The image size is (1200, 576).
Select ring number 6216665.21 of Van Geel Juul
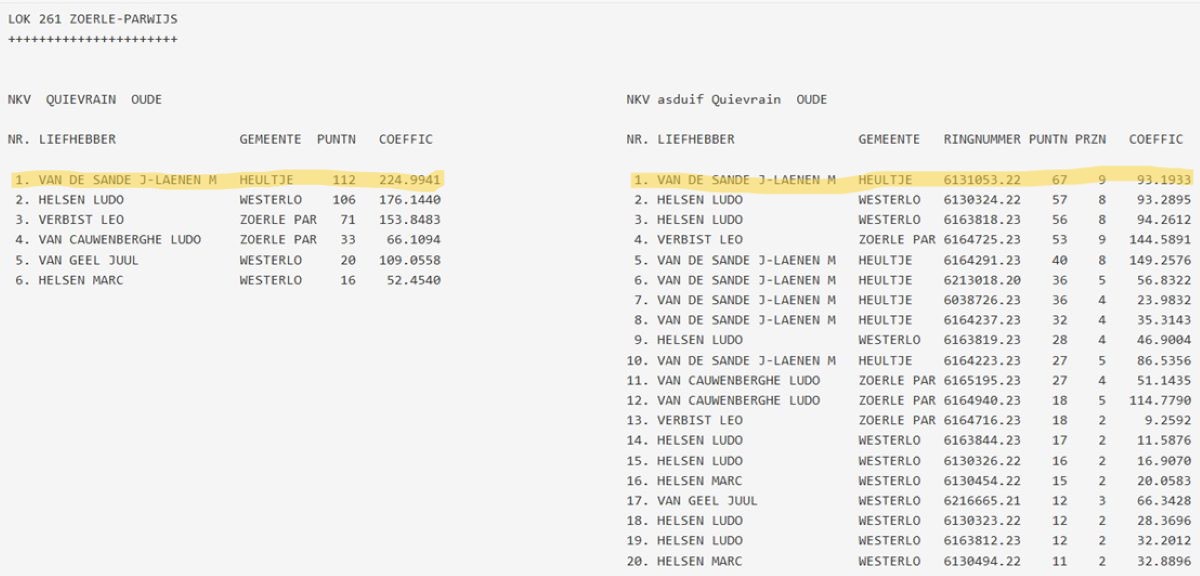[x=982, y=500]
